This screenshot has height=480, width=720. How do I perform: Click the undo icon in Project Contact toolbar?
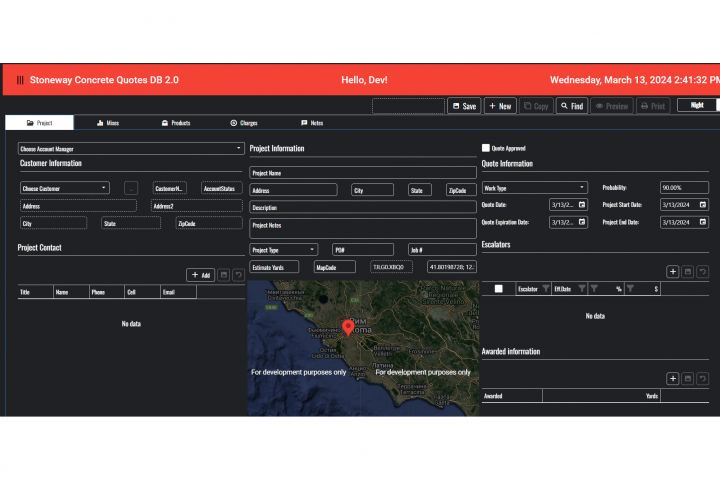click(x=238, y=275)
